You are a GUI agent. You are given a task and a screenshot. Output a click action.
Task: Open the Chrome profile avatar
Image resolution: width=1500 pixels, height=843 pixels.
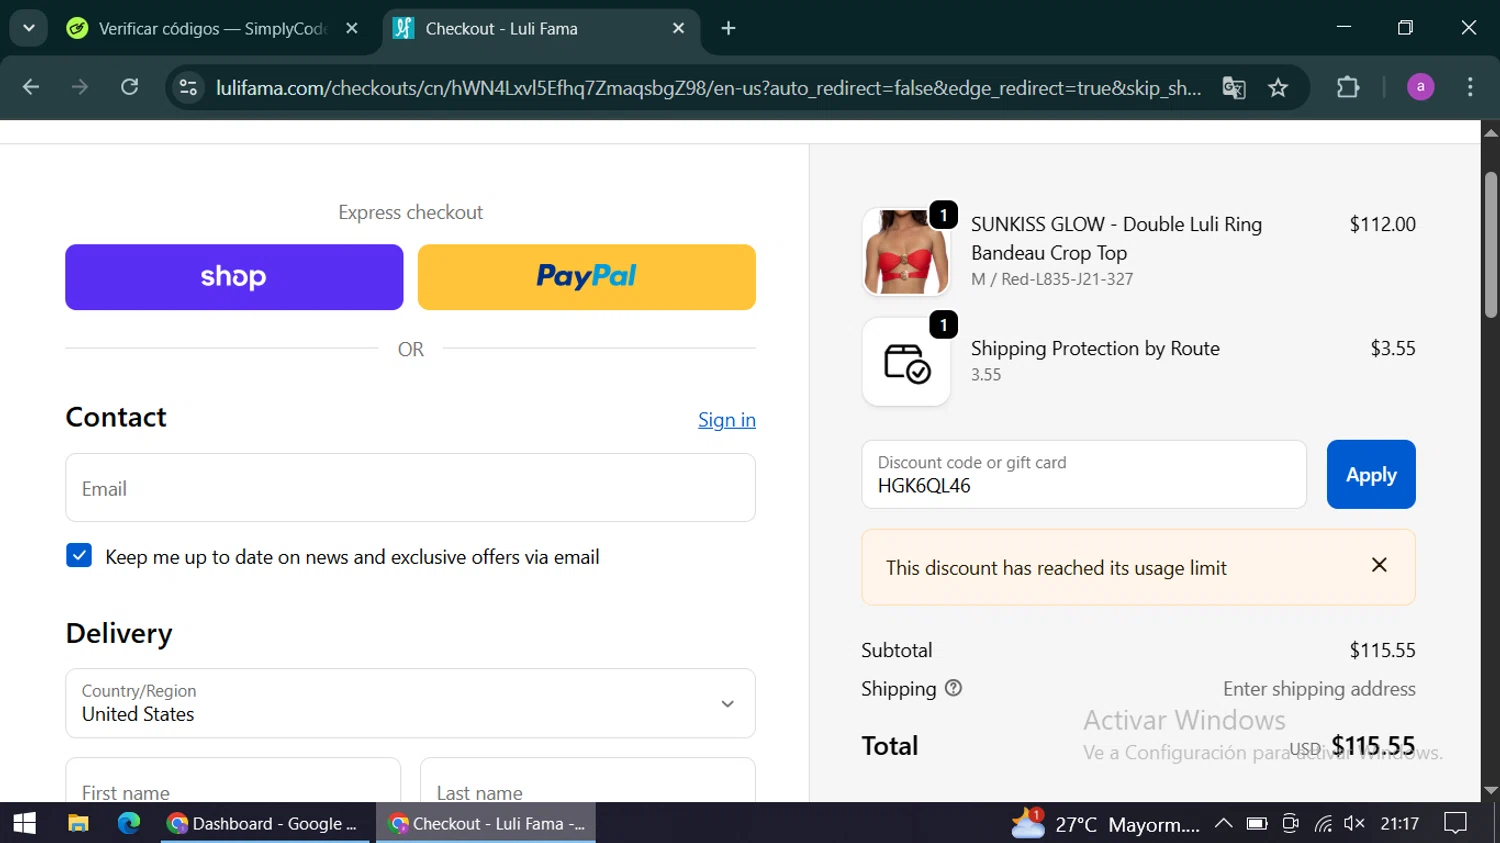1420,87
